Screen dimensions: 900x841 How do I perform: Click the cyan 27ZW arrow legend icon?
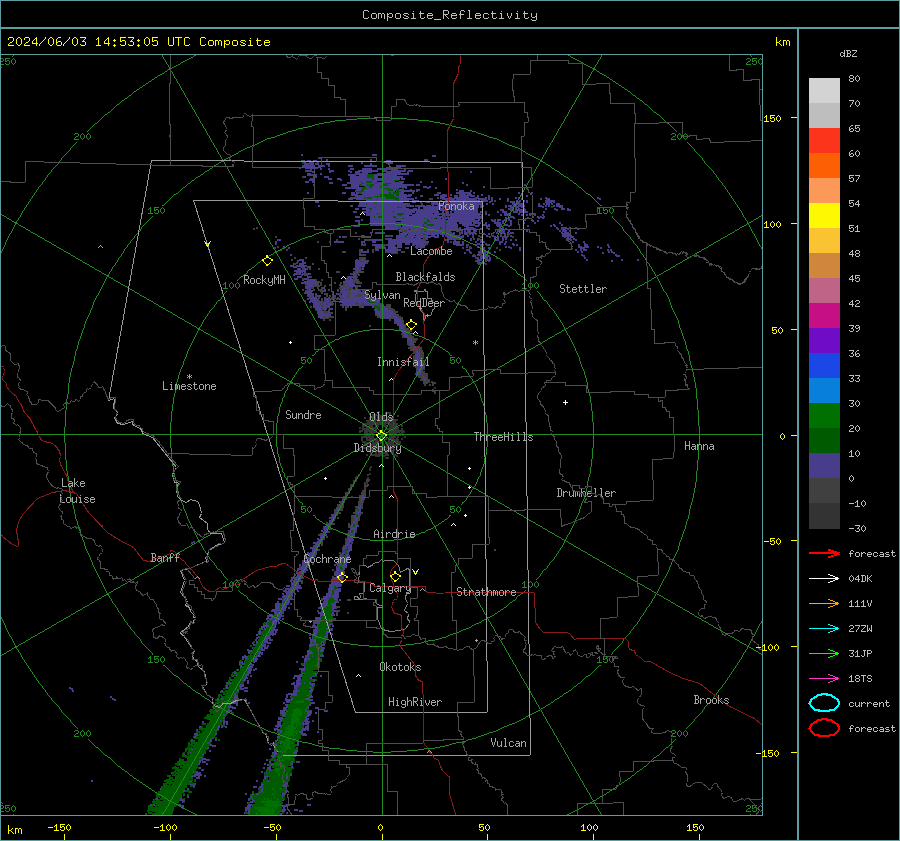point(824,629)
